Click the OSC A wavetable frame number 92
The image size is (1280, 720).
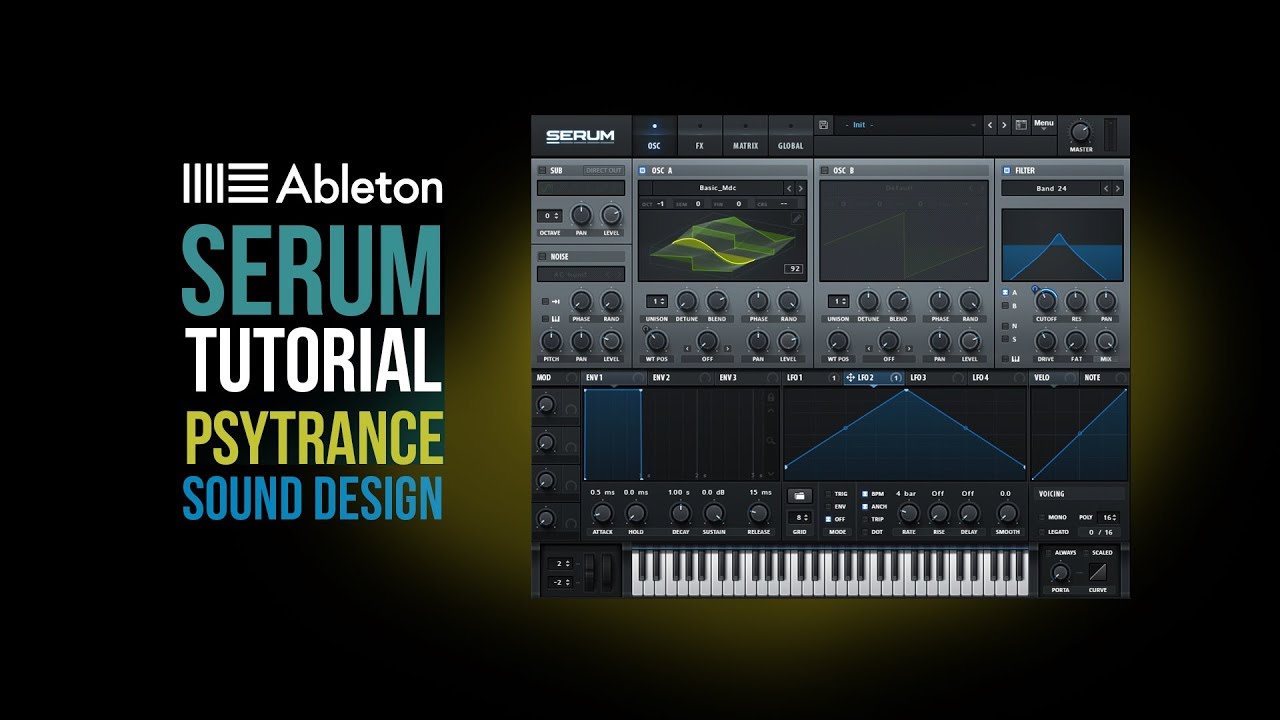[795, 269]
